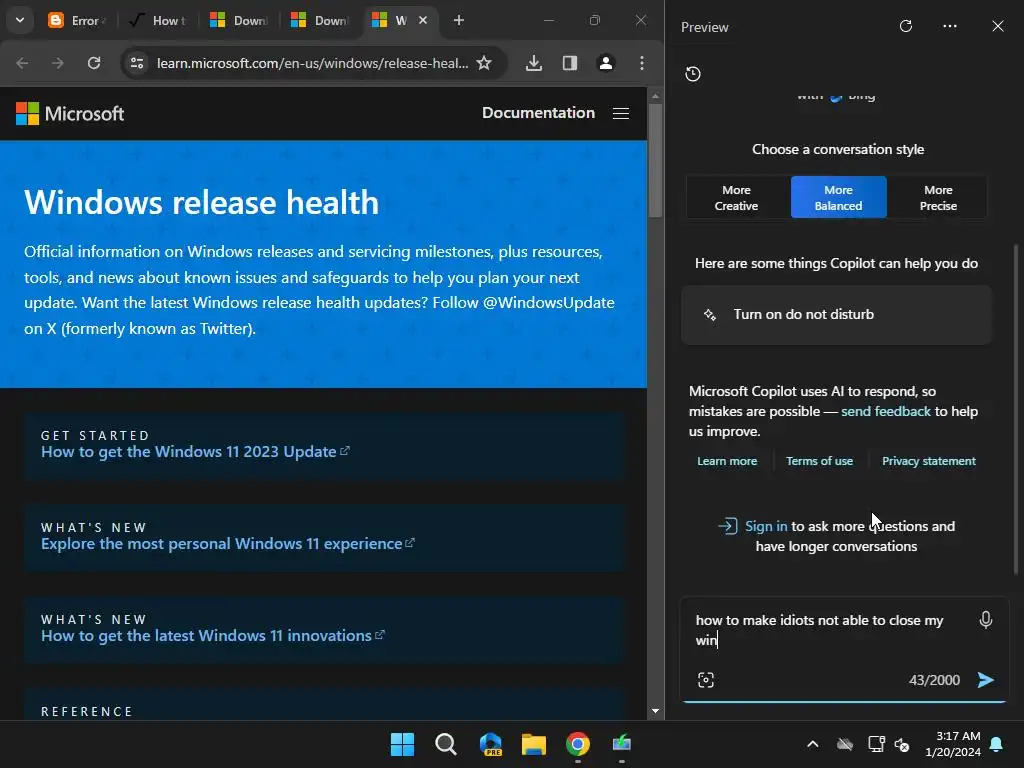Open the first Downl Microsoft tab
The width and height of the screenshot is (1024, 768).
pyautogui.click(x=239, y=20)
